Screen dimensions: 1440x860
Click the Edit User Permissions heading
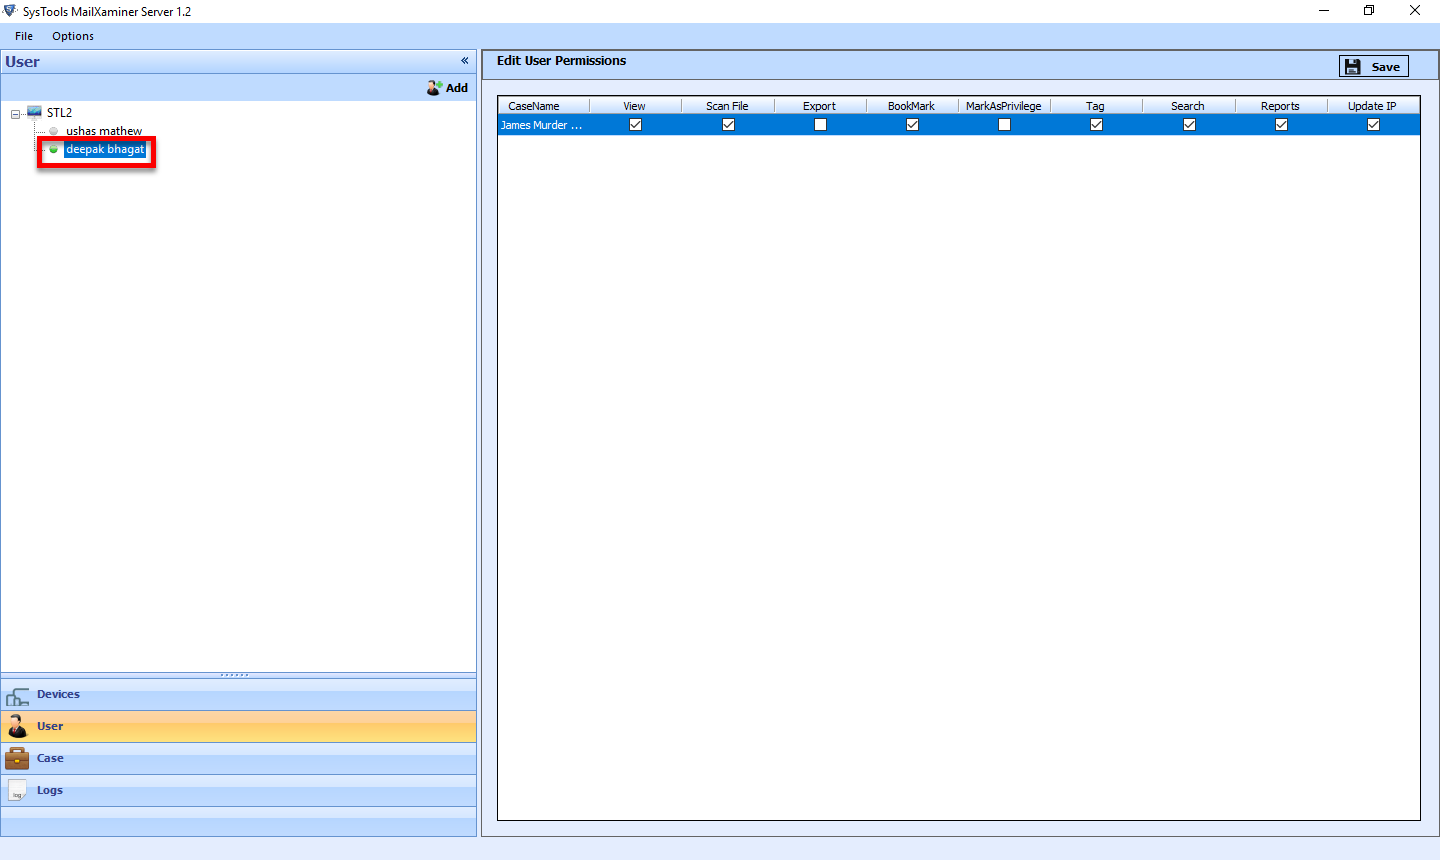[561, 61]
